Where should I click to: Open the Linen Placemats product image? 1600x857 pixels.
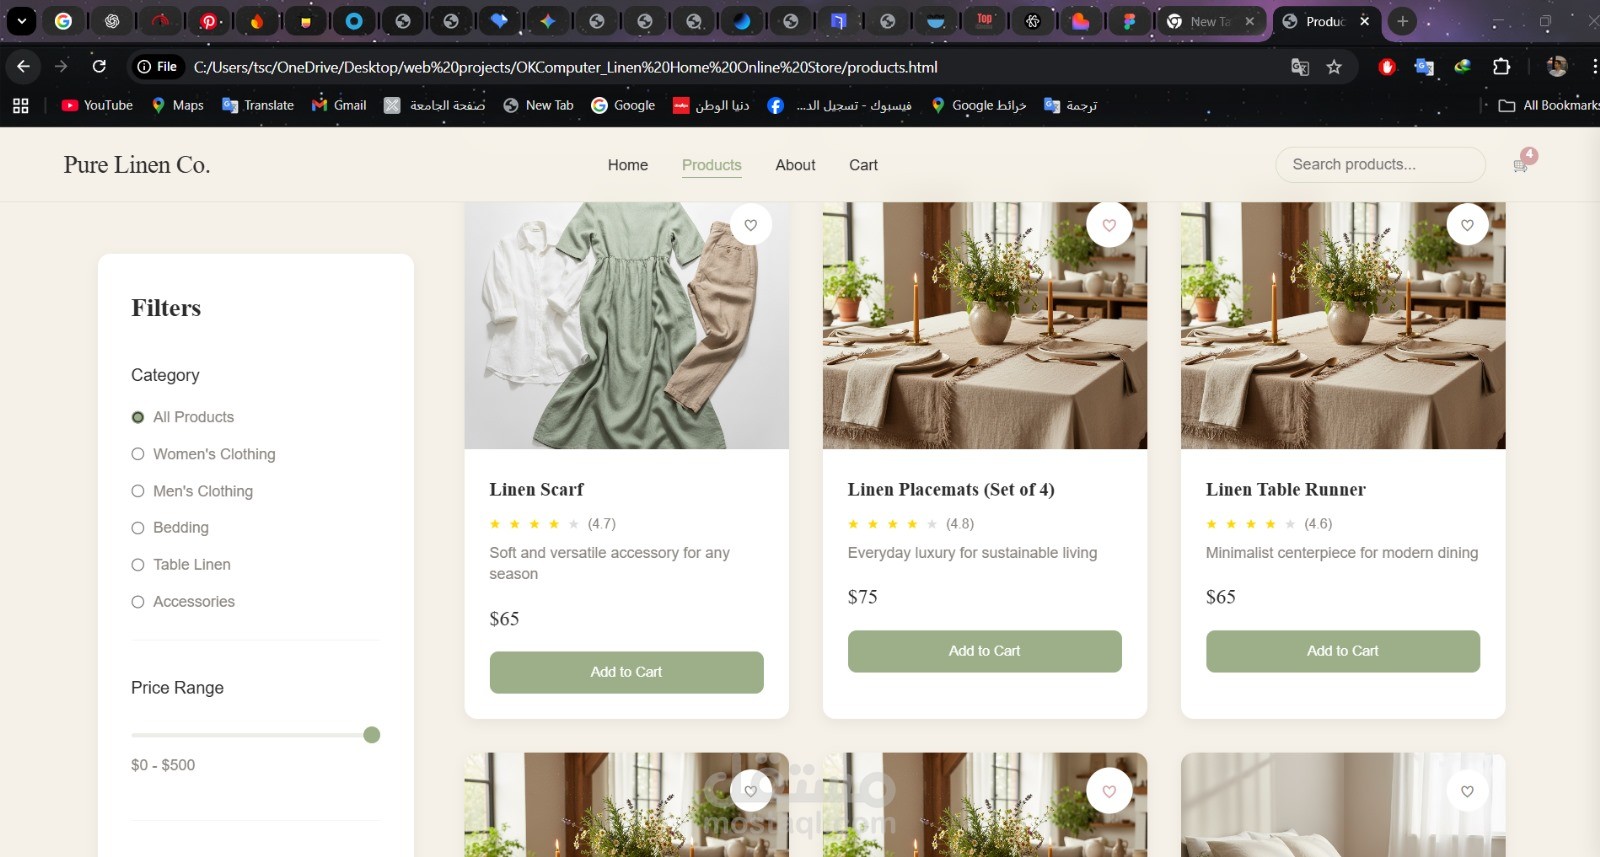pyautogui.click(x=985, y=326)
